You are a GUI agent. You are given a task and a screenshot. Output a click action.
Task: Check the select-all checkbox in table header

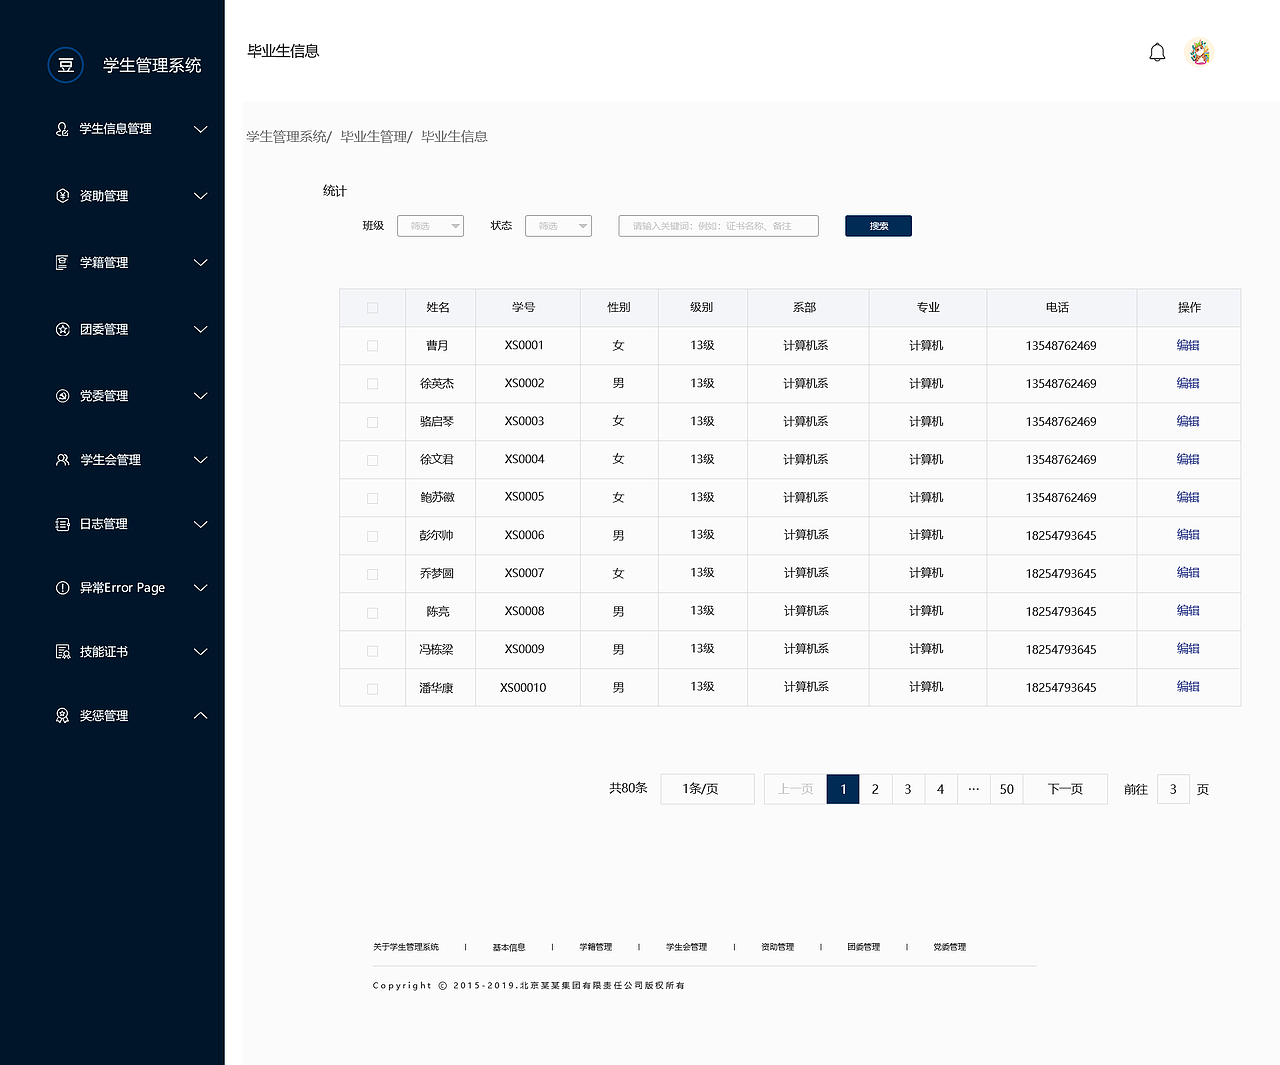point(372,308)
